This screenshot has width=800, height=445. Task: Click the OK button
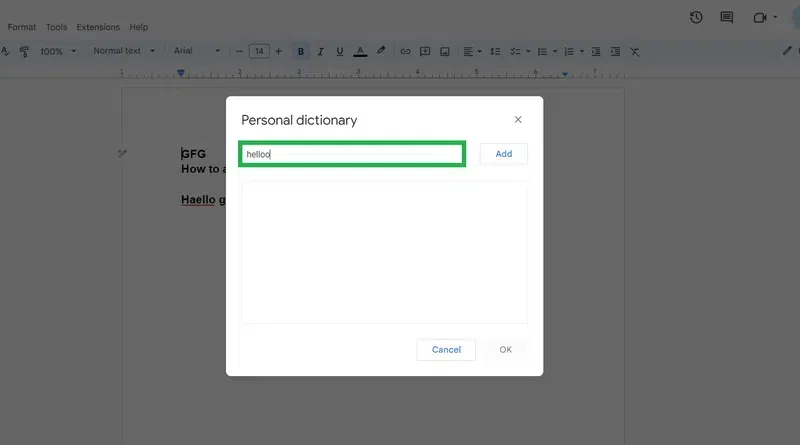coord(505,350)
